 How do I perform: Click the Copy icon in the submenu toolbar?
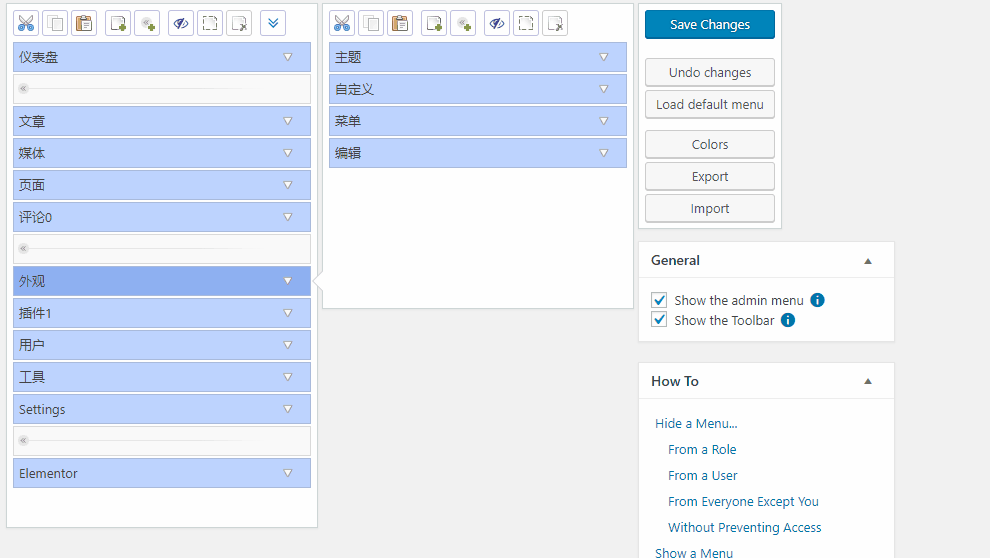[x=371, y=24]
